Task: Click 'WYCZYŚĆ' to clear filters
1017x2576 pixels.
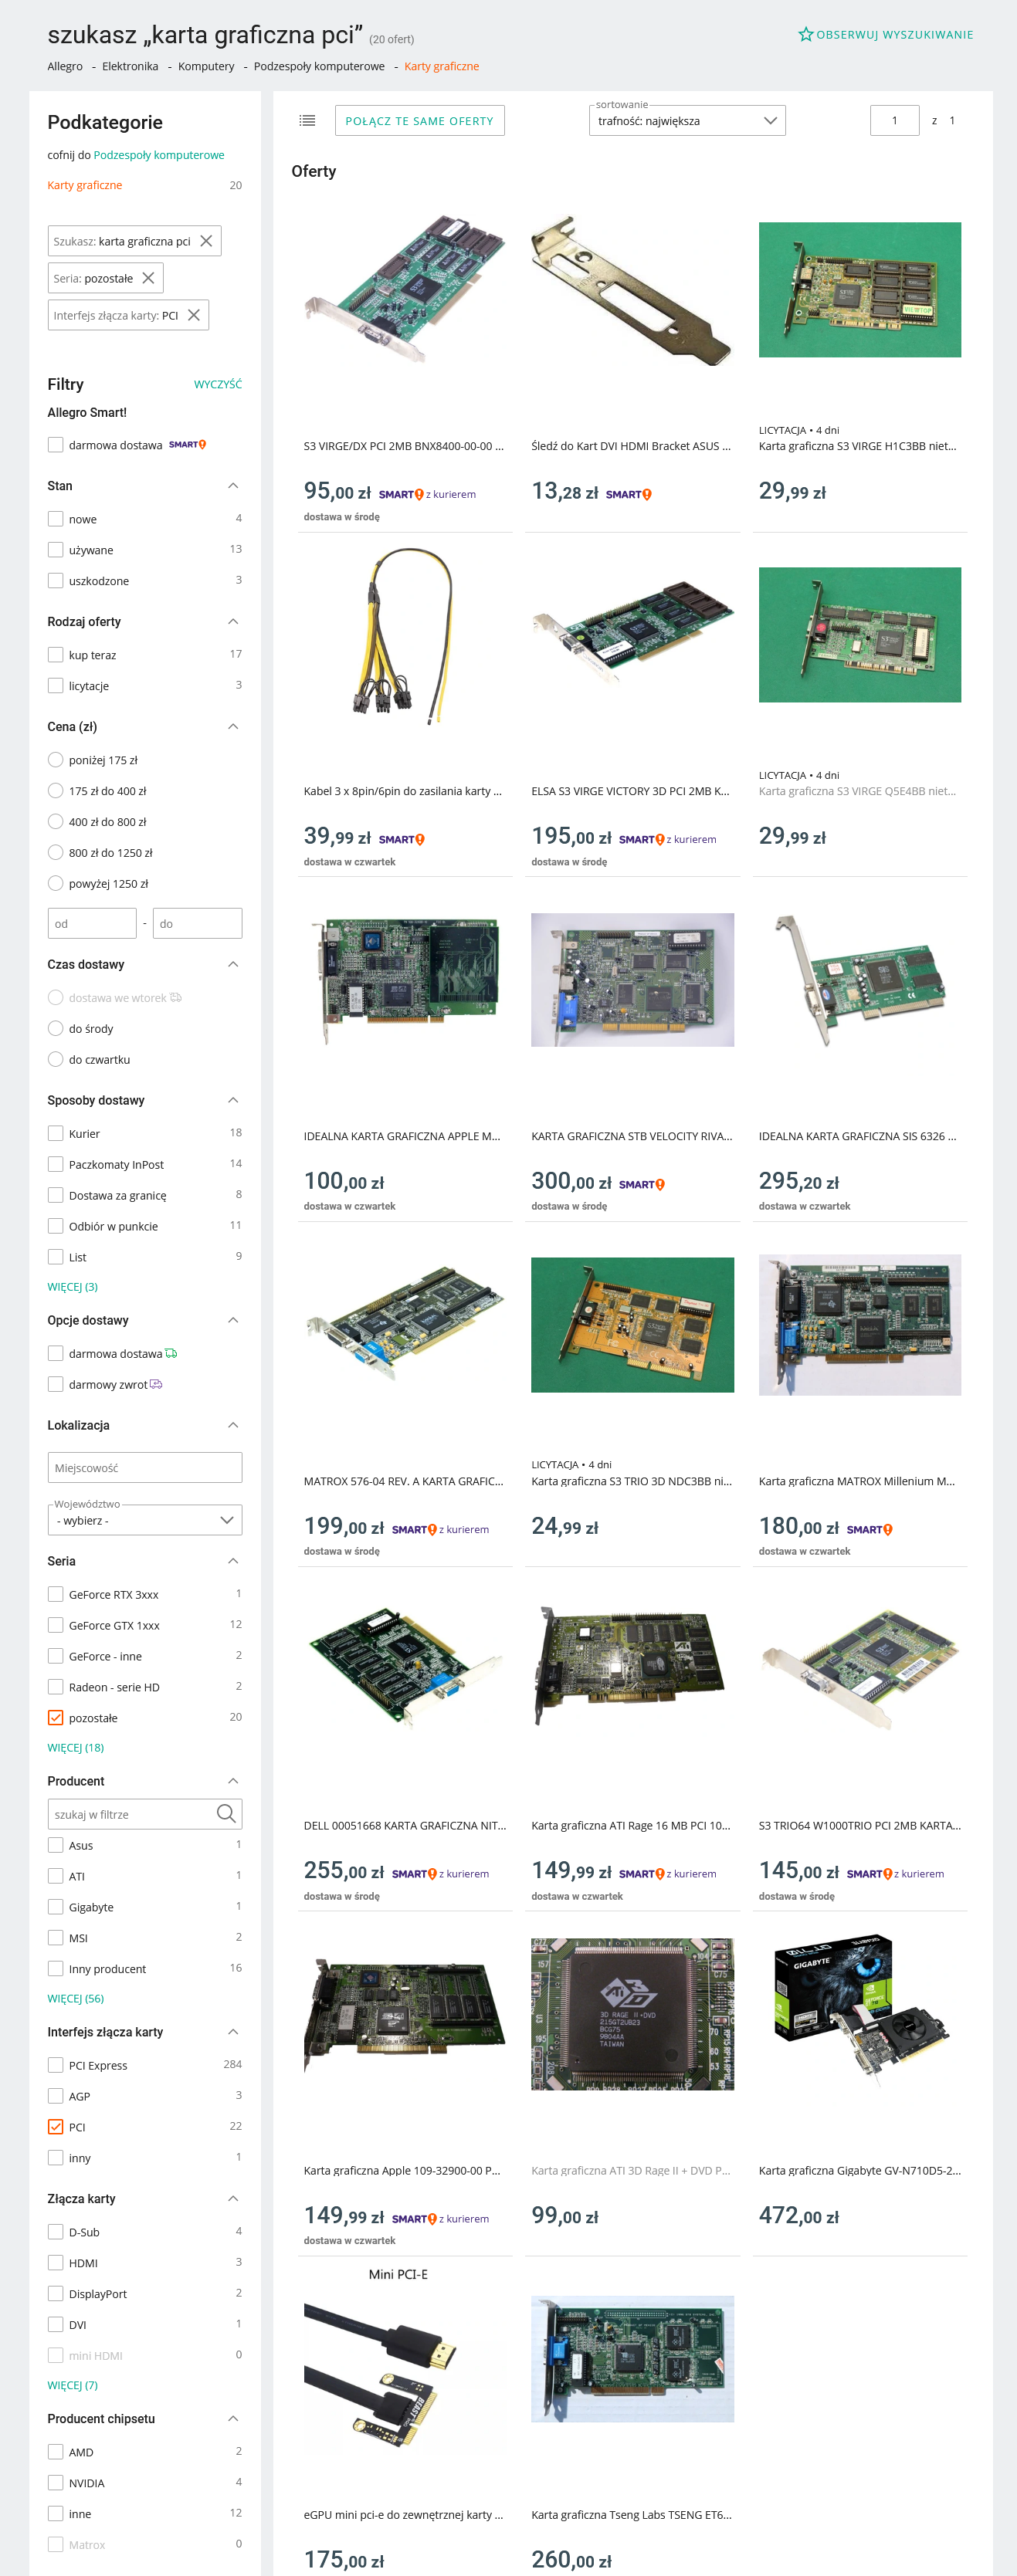Action: point(218,385)
